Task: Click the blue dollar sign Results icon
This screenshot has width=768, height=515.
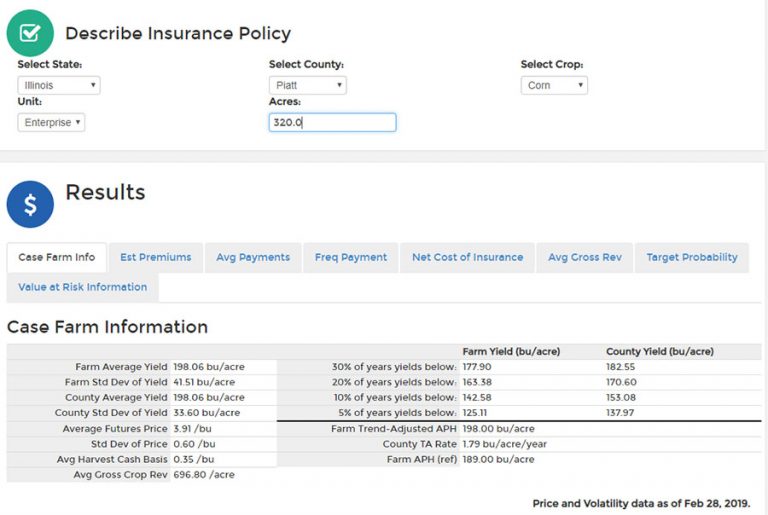Action: pyautogui.click(x=30, y=204)
